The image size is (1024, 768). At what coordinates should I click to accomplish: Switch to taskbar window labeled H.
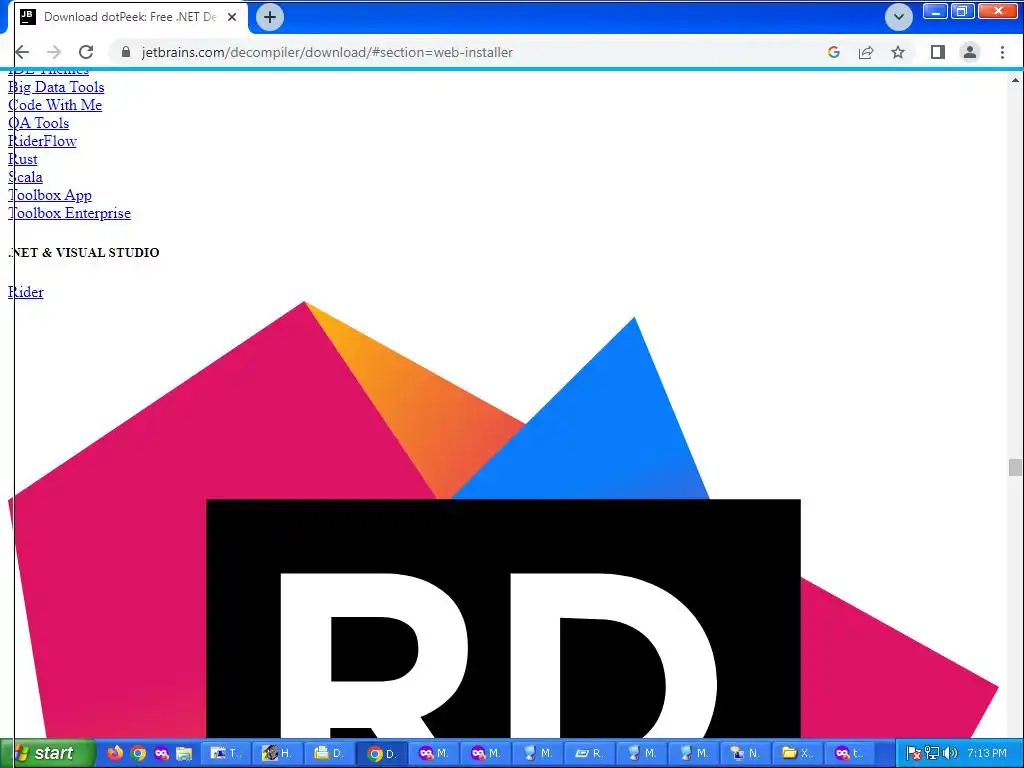(278, 754)
